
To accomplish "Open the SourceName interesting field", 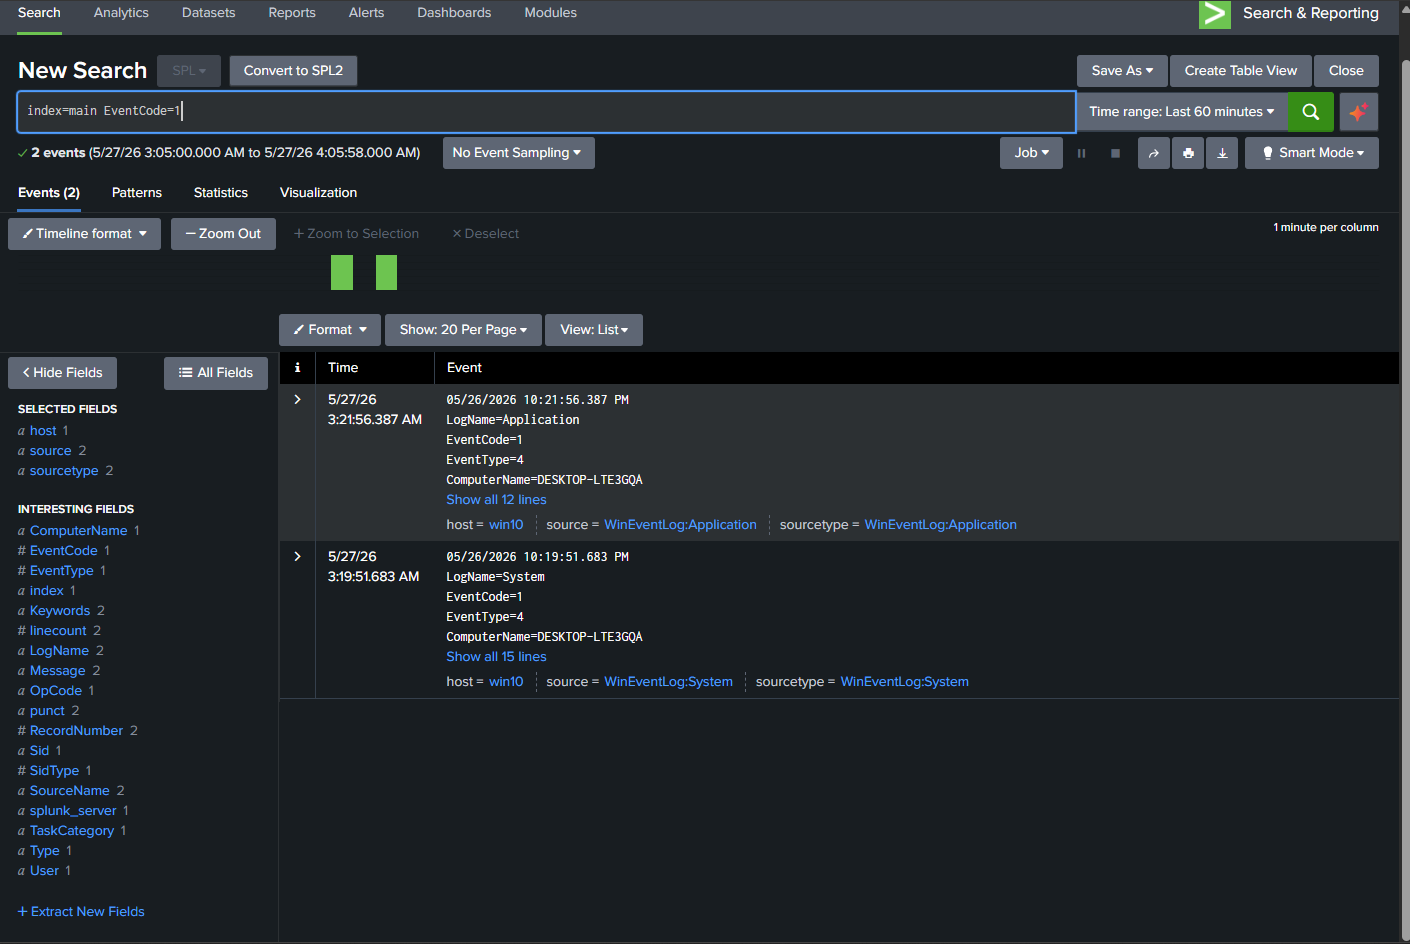I will tap(70, 791).
